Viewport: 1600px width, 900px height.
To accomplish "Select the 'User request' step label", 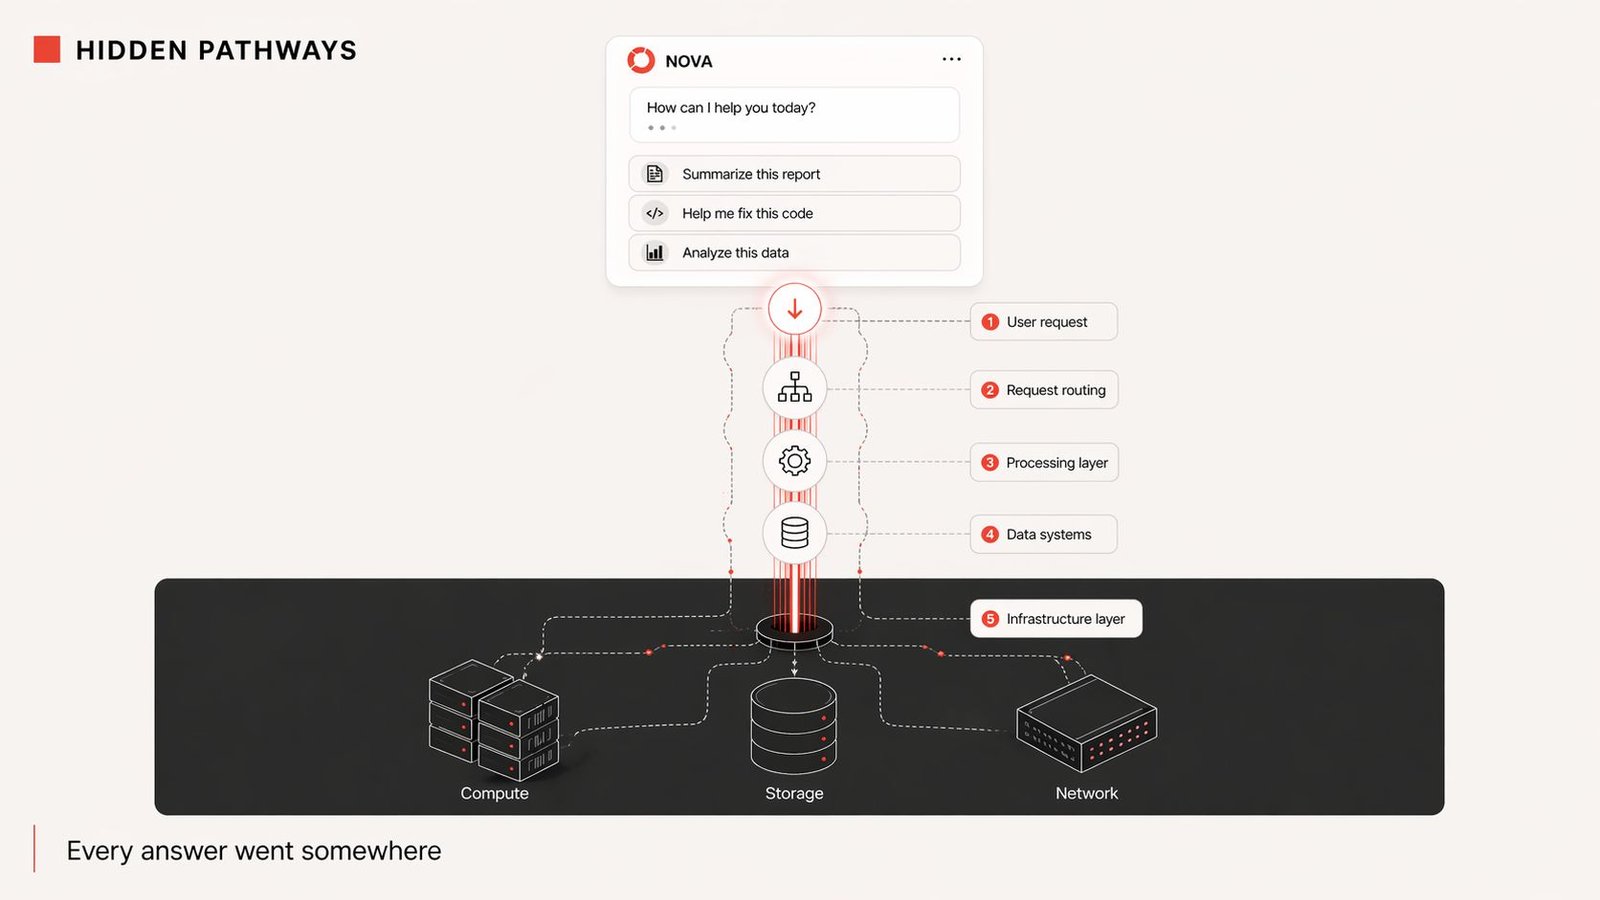I will click(1044, 322).
